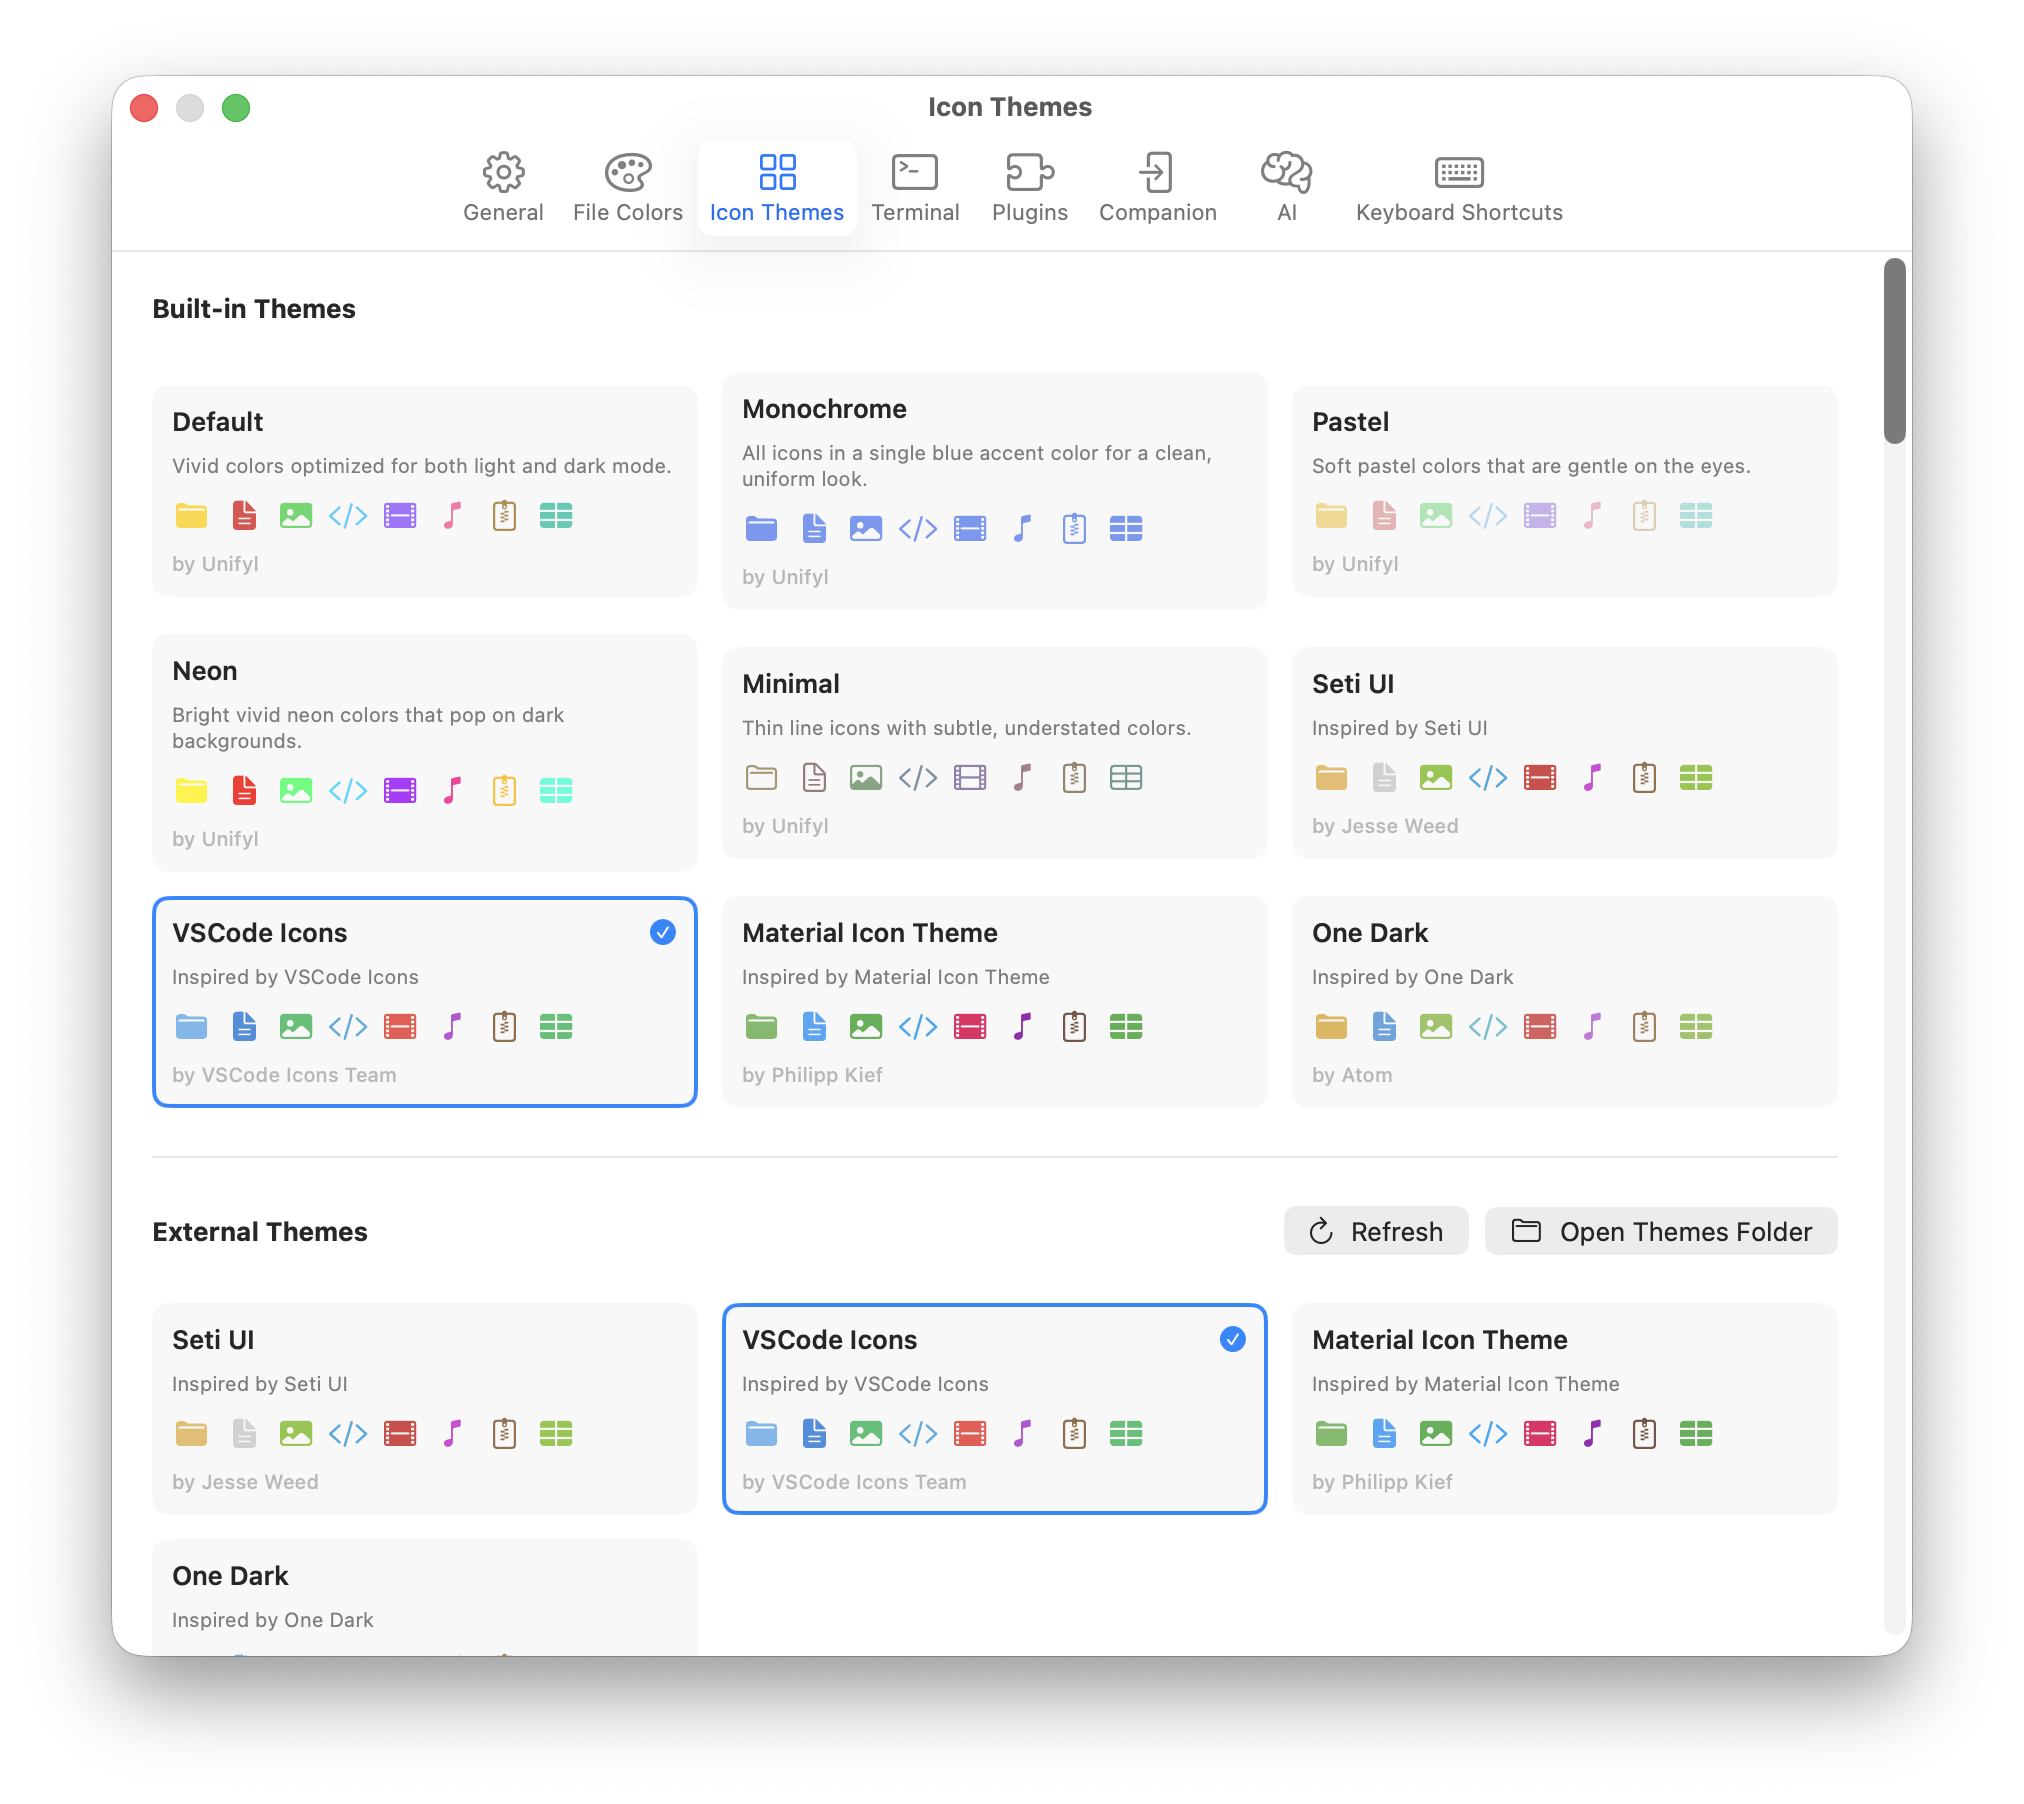Click the "External Themes" section heading
Viewport: 2024px width, 1804px height.
pyautogui.click(x=260, y=1232)
